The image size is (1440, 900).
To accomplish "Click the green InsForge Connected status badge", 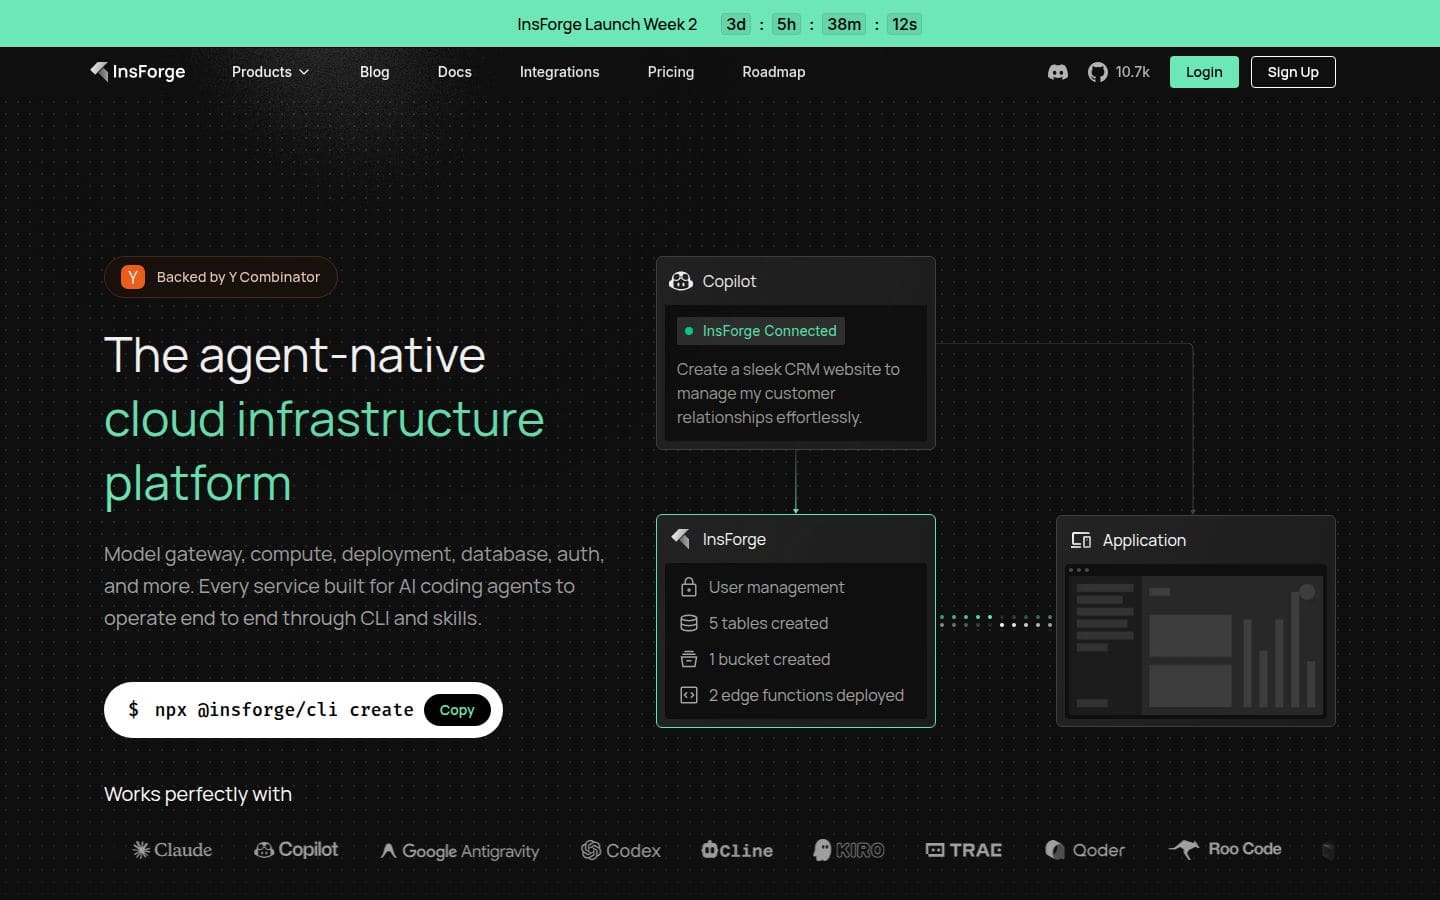I will click(761, 331).
